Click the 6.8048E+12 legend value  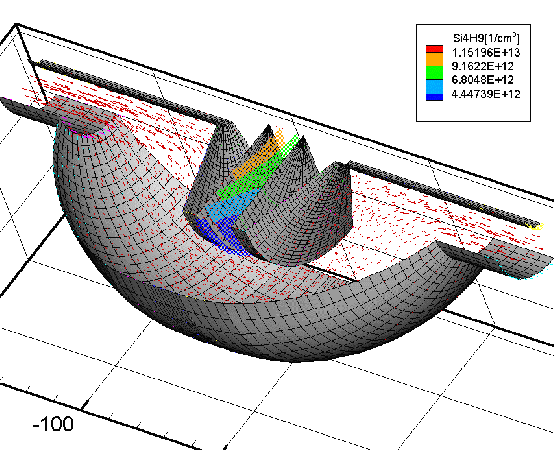482,80
